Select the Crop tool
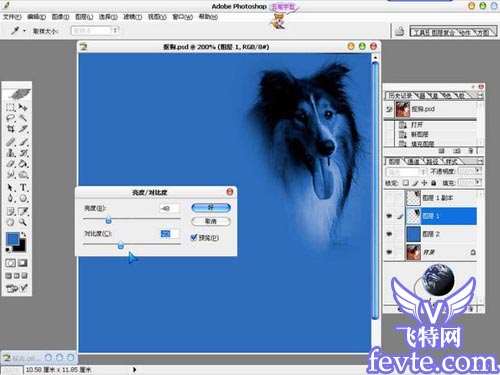The width and height of the screenshot is (500, 375). (11, 129)
